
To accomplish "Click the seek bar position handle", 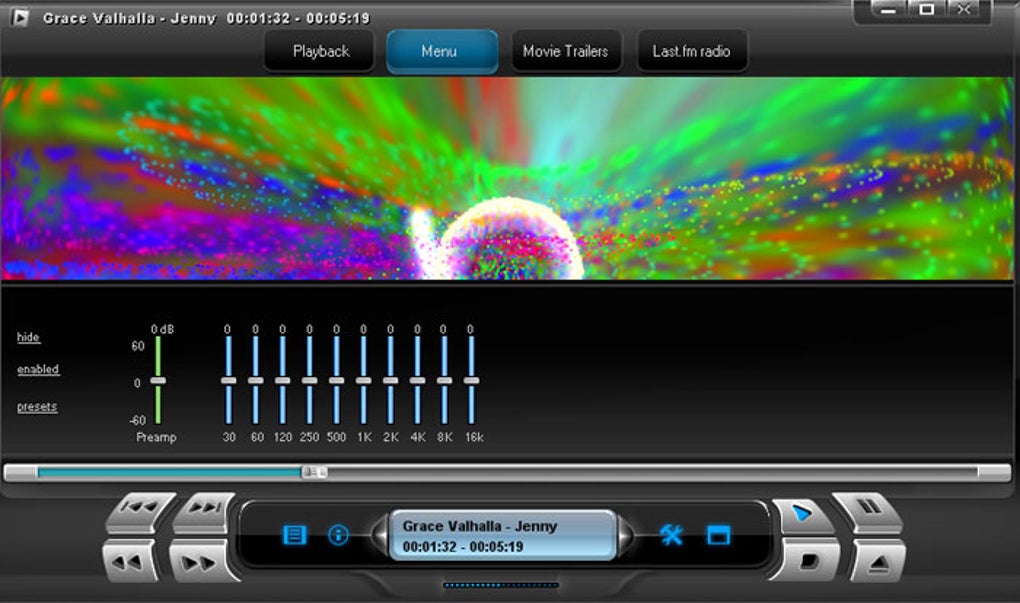I will click(314, 472).
